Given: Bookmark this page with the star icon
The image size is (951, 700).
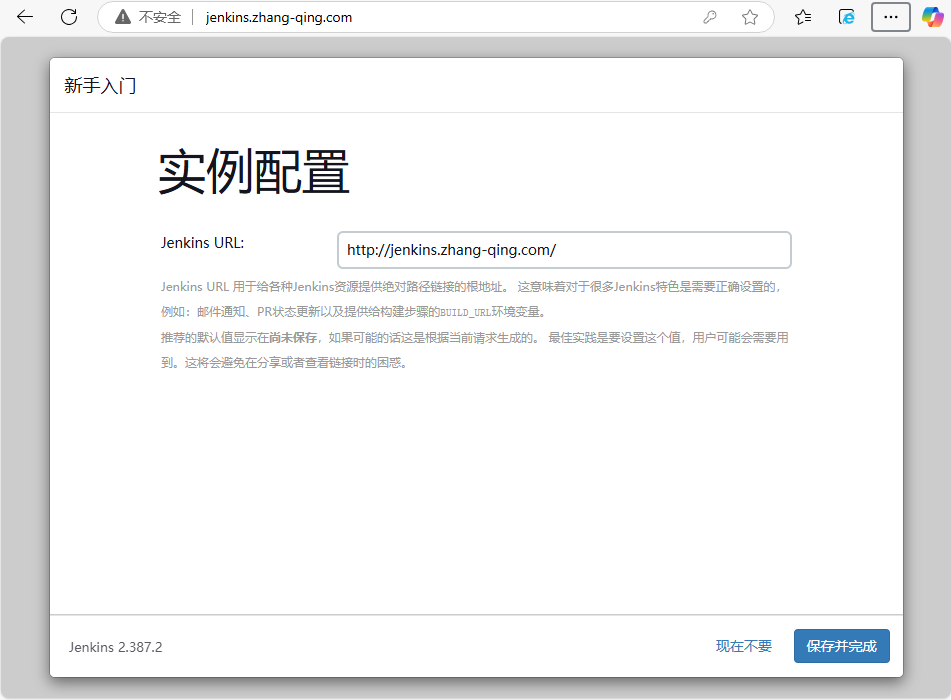Looking at the screenshot, I should 750,17.
